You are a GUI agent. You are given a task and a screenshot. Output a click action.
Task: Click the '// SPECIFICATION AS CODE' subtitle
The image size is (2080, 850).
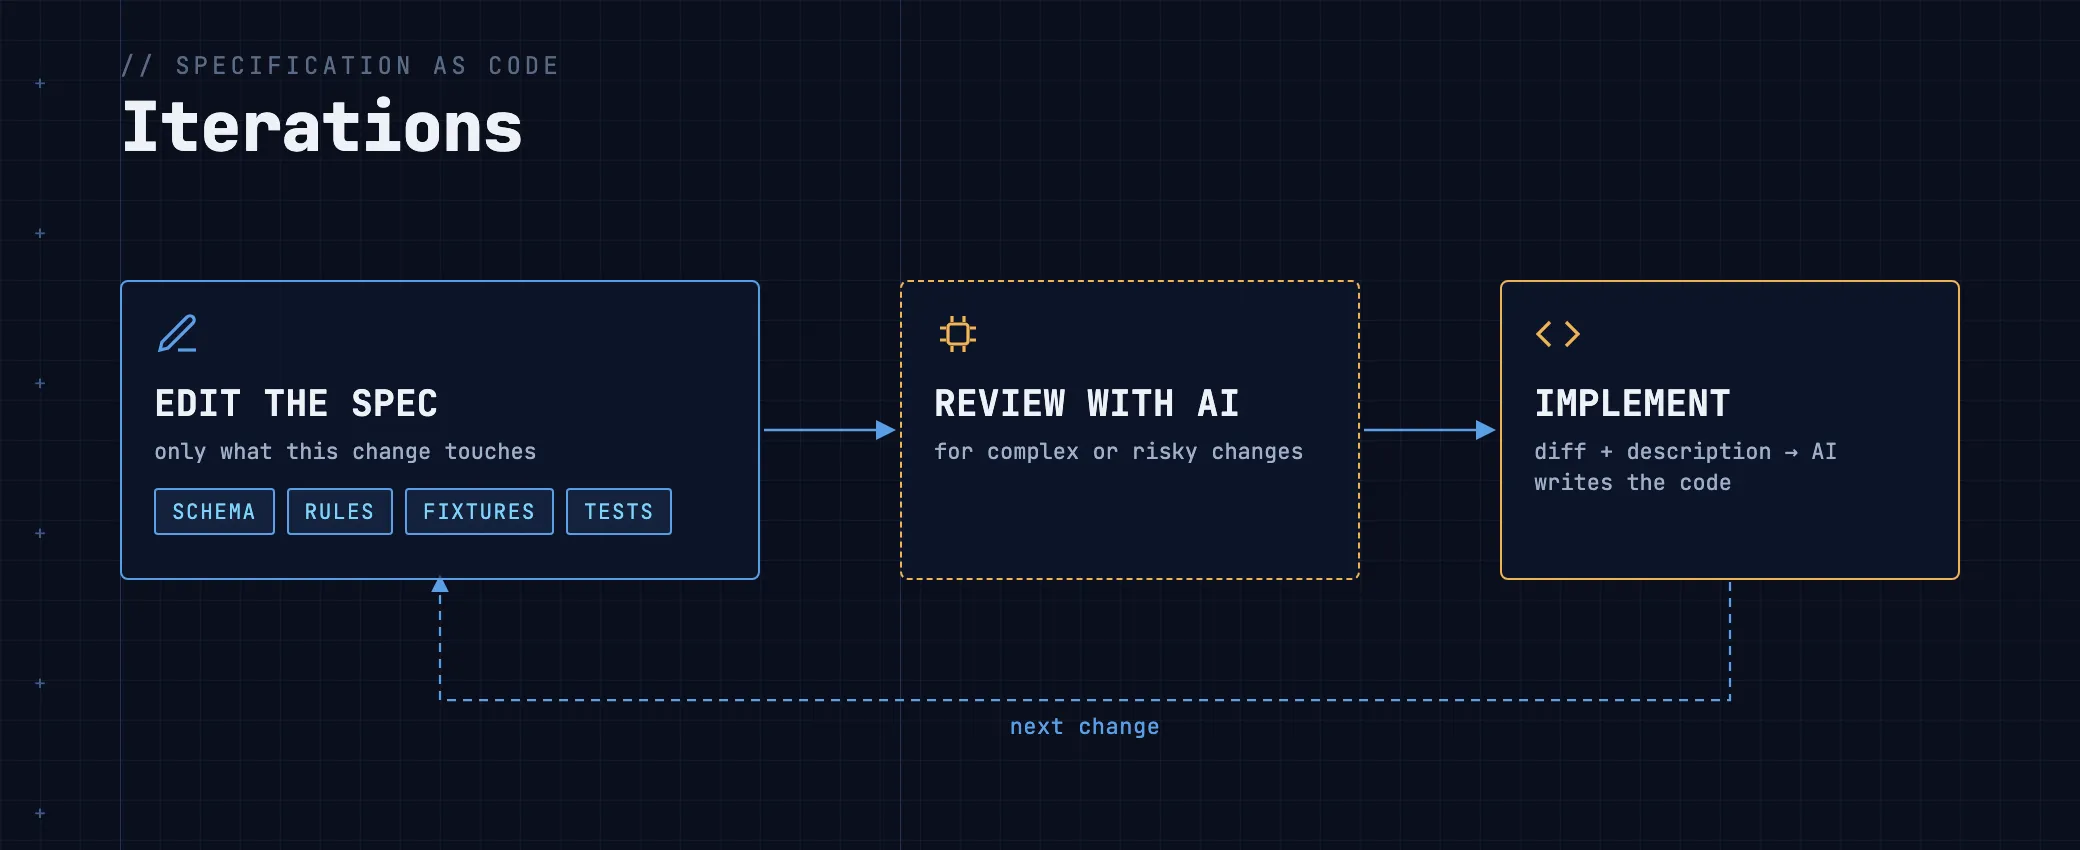[340, 66]
